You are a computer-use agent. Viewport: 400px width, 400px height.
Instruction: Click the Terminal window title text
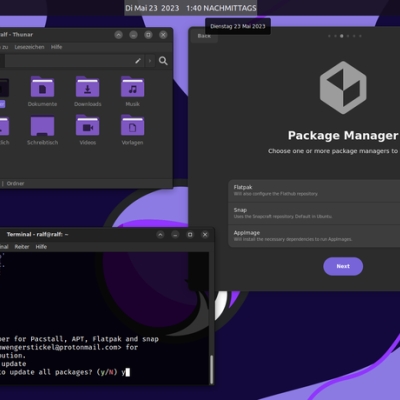[x=37, y=234]
